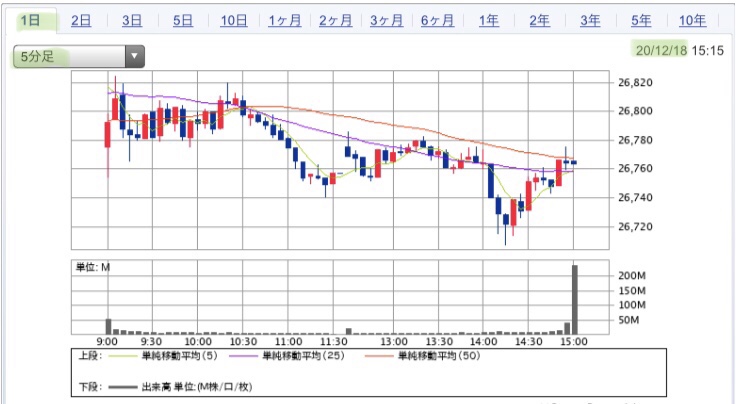Switch to the 6ヶ月 tab

437,21
